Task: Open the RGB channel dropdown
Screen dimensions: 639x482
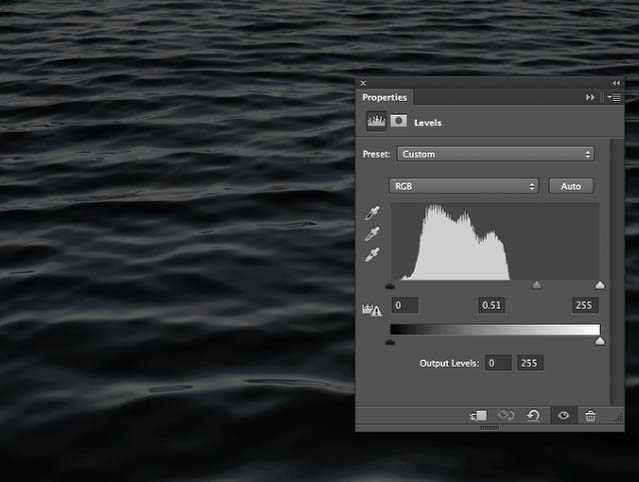Action: [x=464, y=186]
